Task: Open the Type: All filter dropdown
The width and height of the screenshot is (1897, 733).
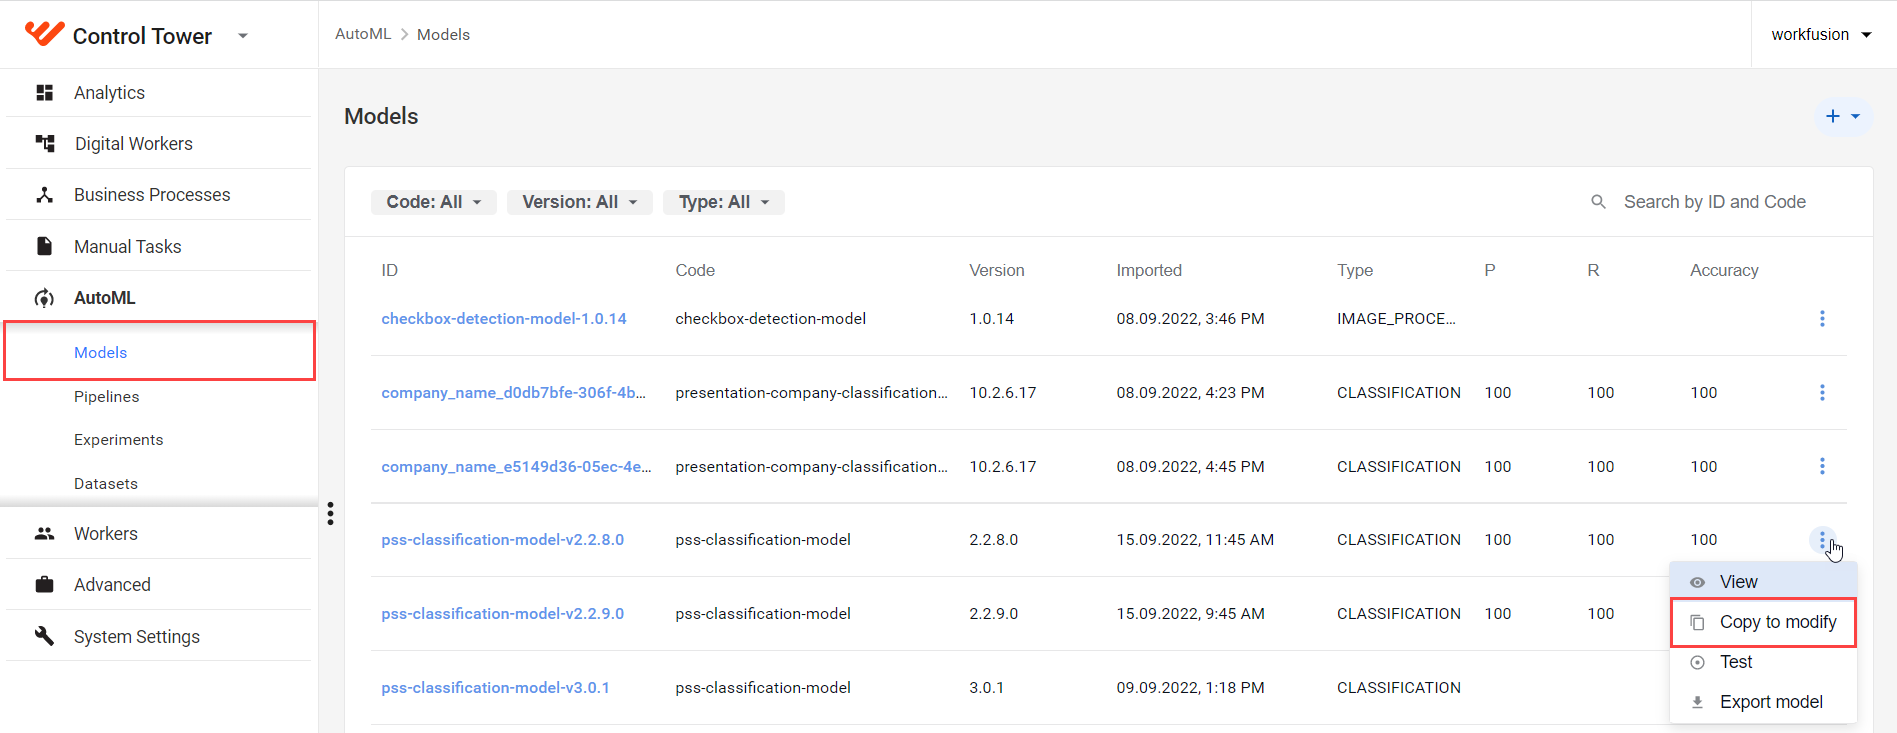Action: [x=724, y=202]
